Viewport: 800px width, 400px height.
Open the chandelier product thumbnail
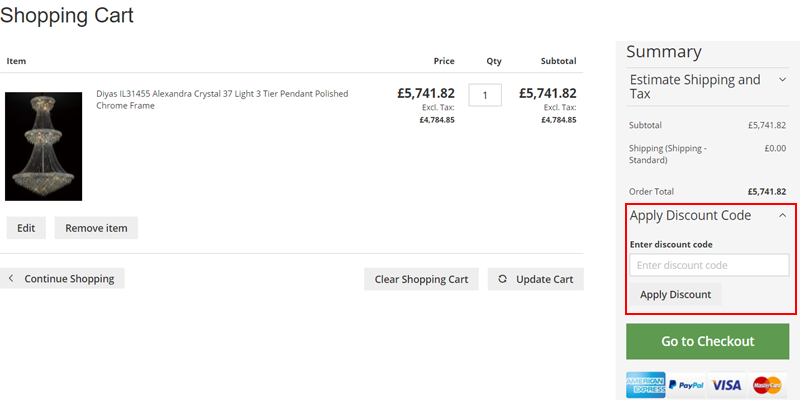tap(43, 146)
